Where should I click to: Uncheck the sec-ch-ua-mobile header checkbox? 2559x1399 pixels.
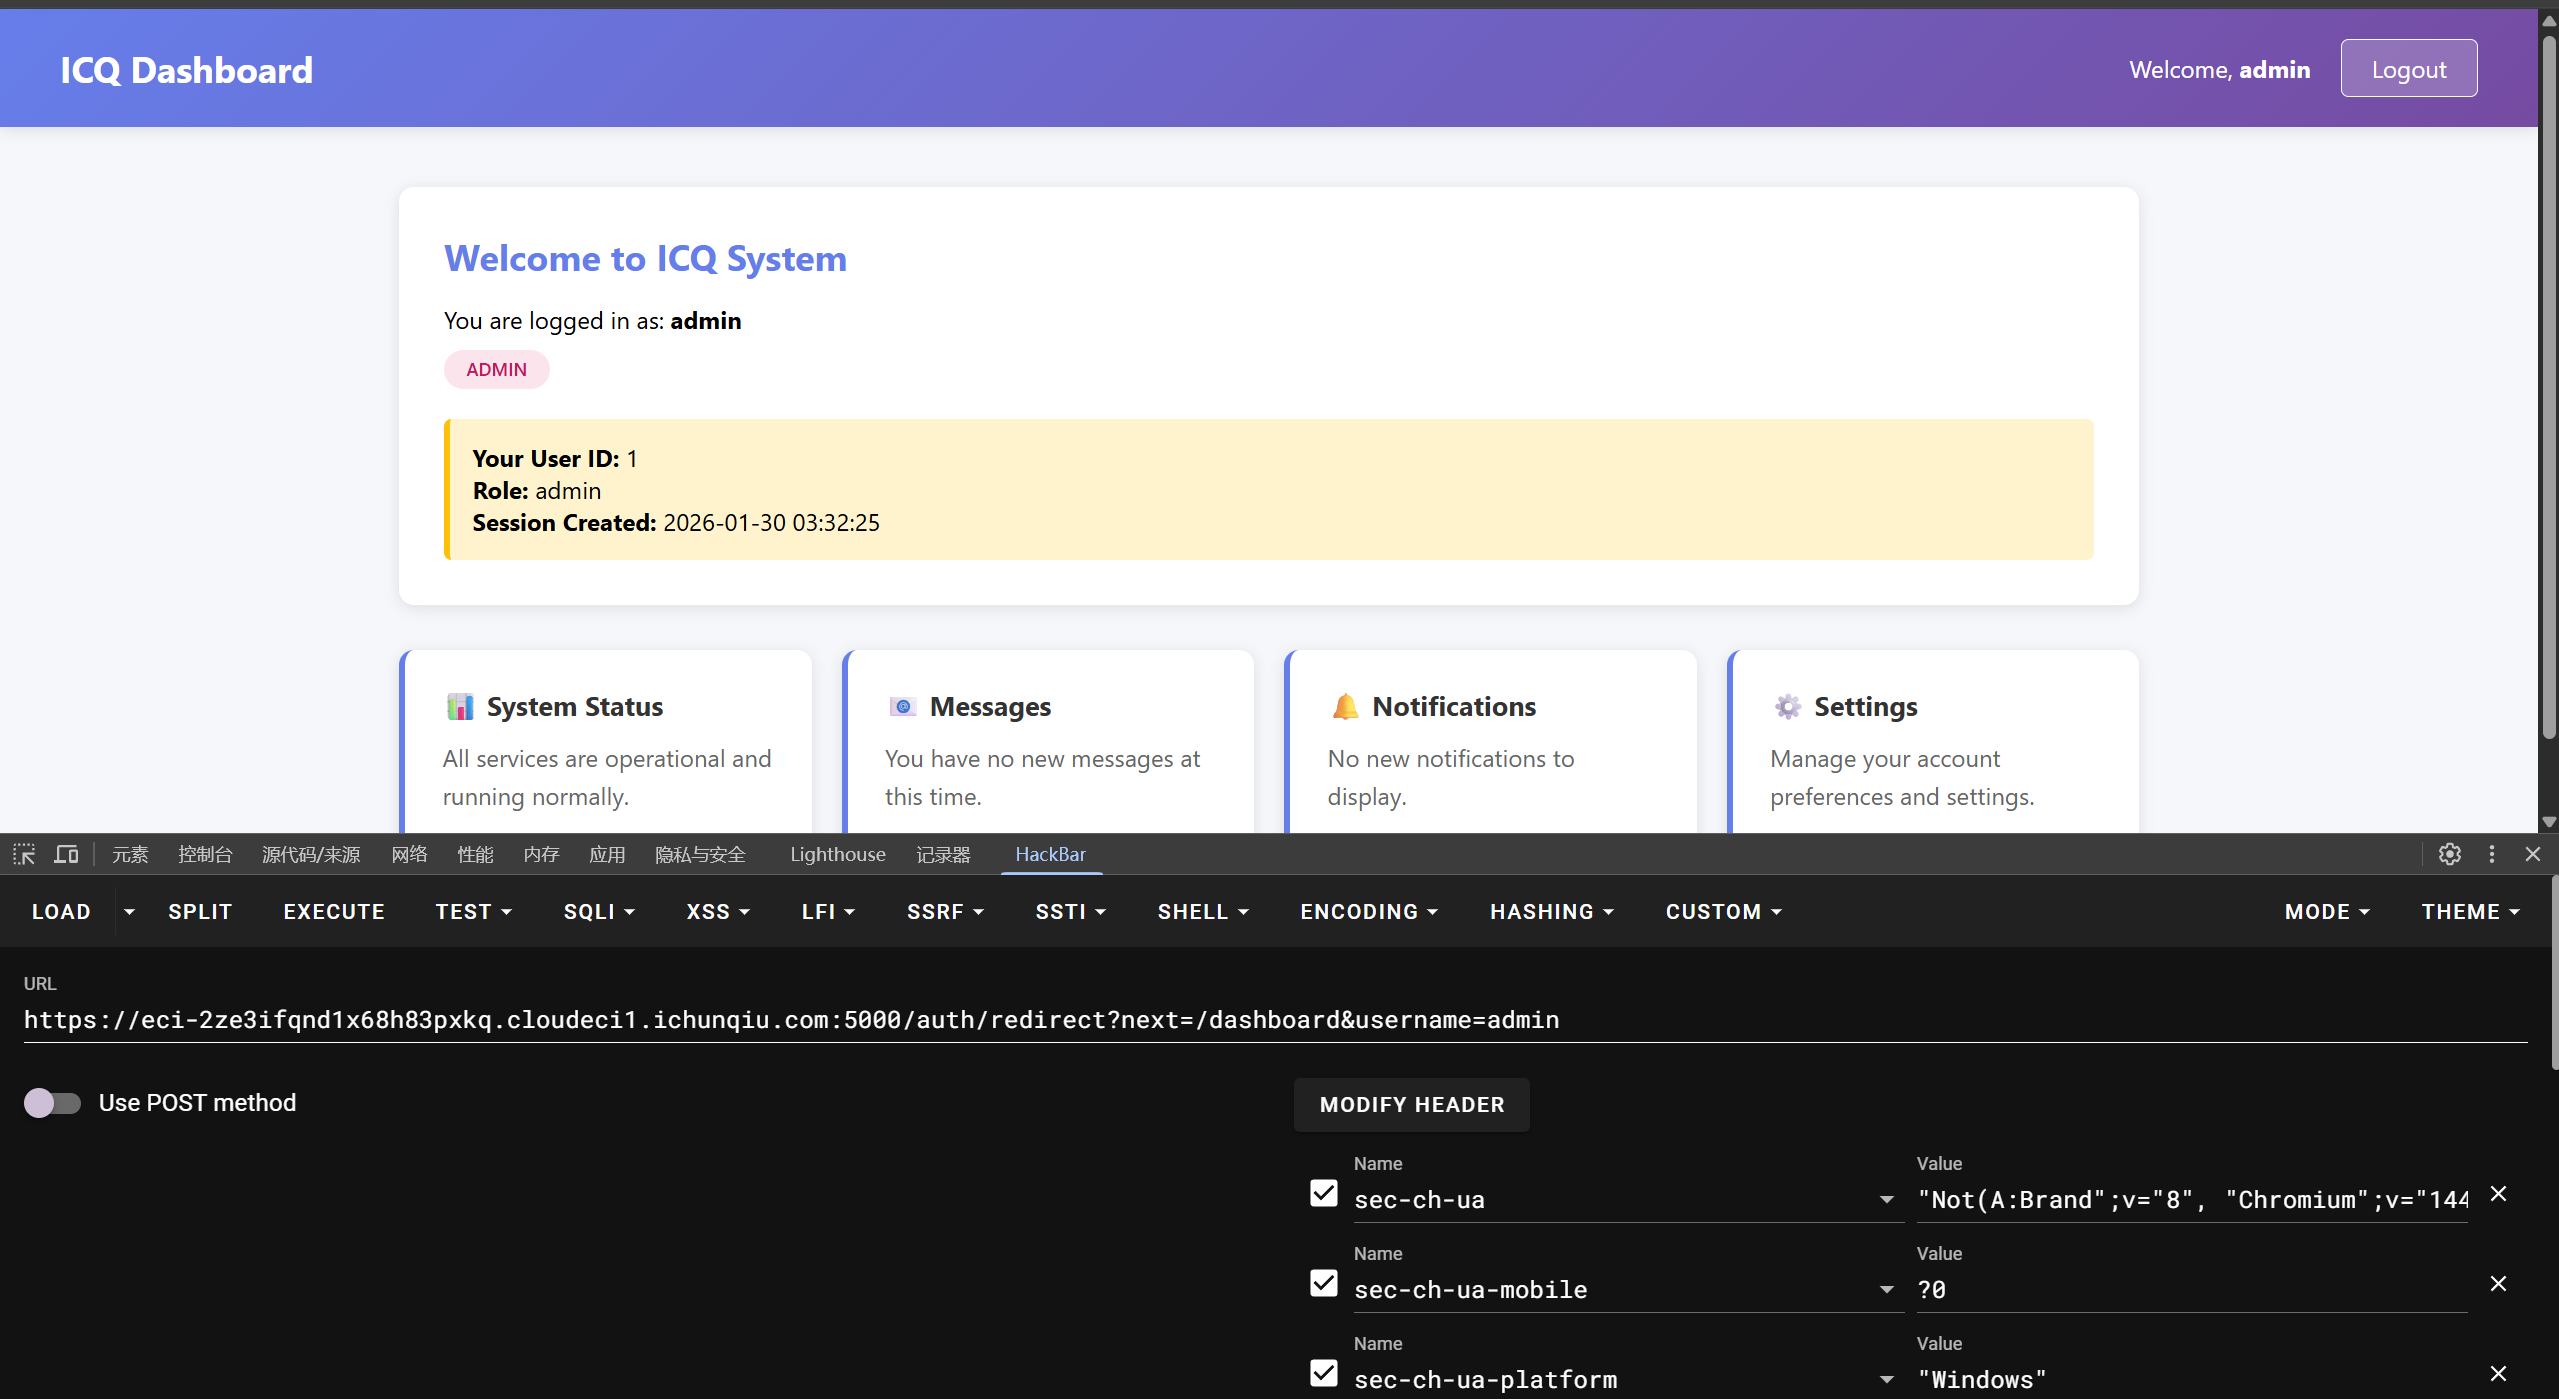point(1324,1283)
